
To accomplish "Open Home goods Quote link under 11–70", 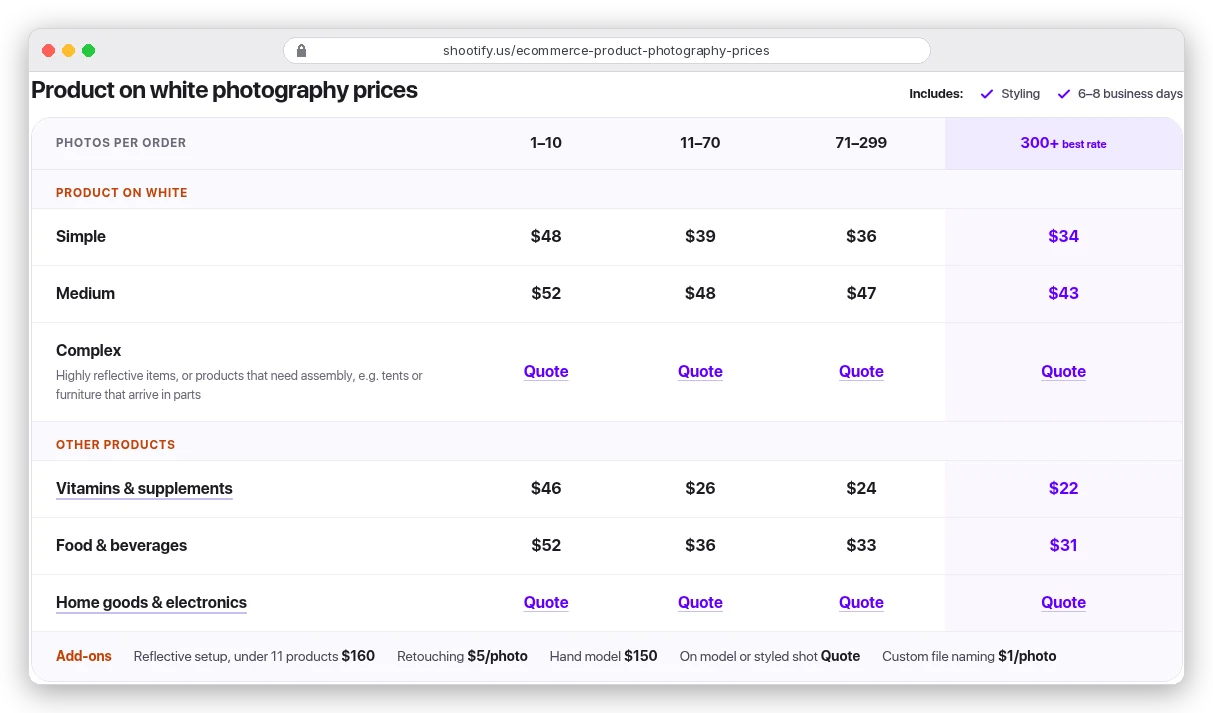I will pos(700,602).
